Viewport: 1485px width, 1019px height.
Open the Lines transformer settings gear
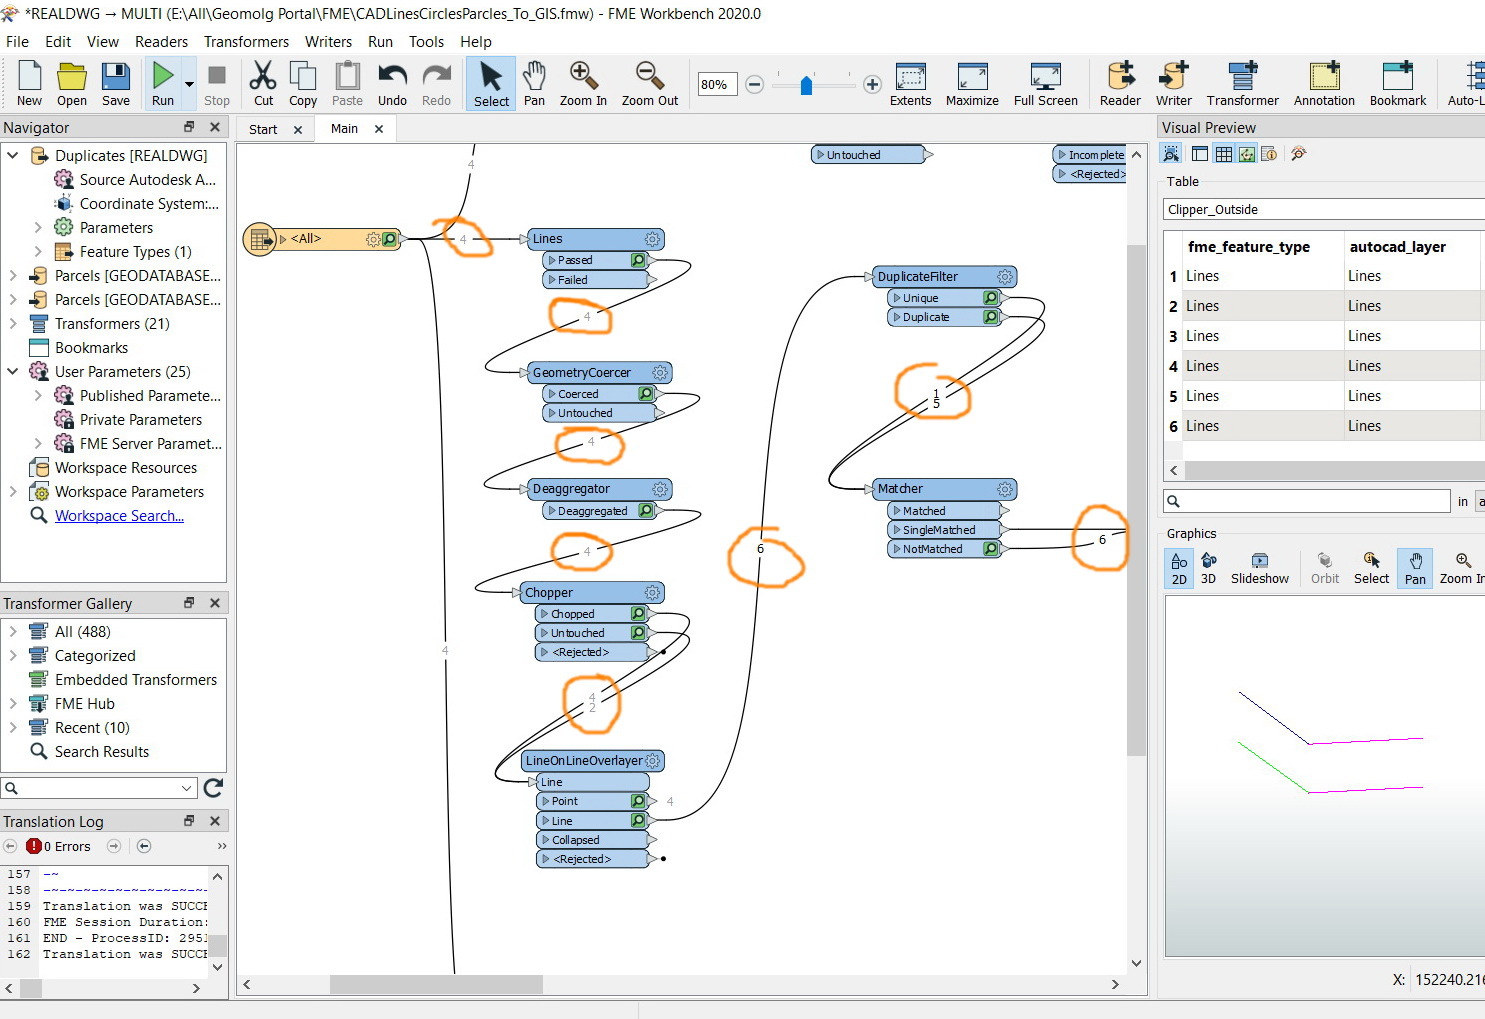click(652, 239)
